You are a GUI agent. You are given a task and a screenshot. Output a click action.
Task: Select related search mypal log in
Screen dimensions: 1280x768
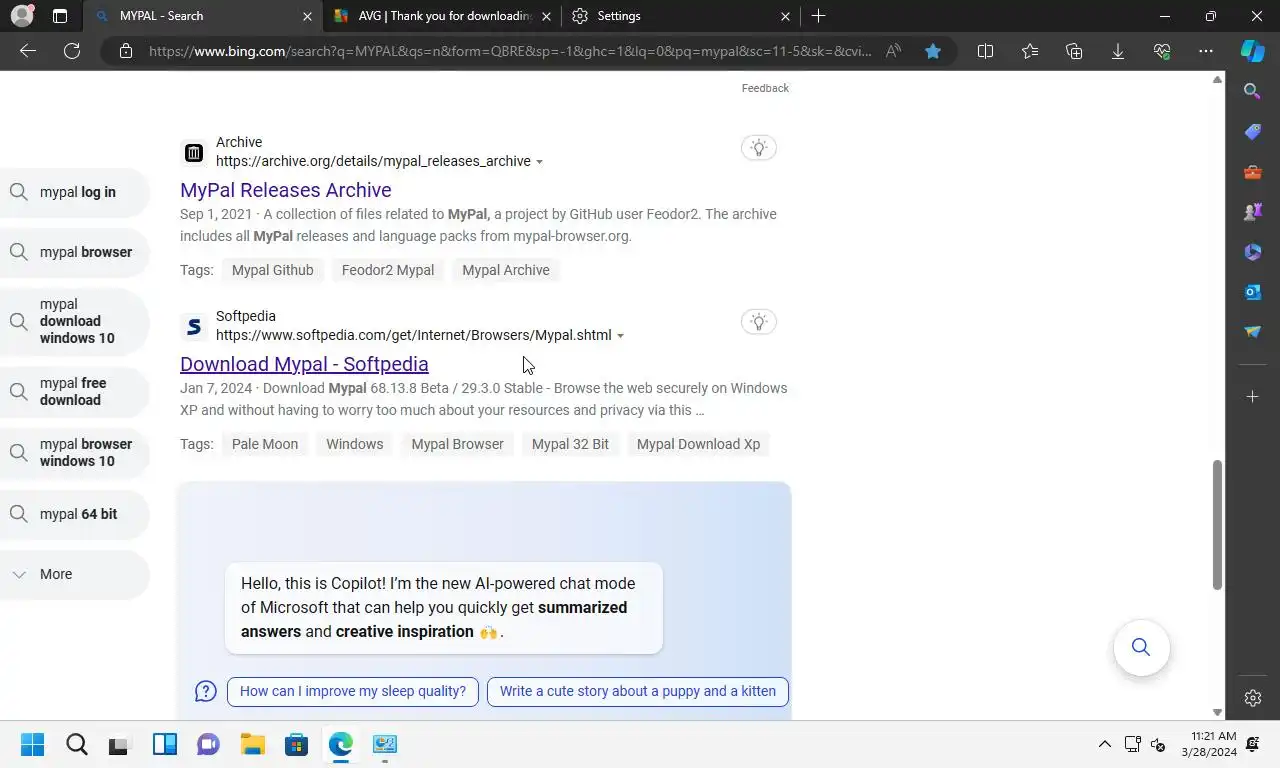click(x=74, y=192)
